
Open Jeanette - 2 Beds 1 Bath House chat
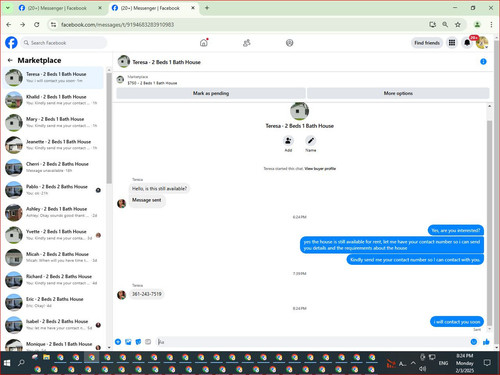point(53,145)
